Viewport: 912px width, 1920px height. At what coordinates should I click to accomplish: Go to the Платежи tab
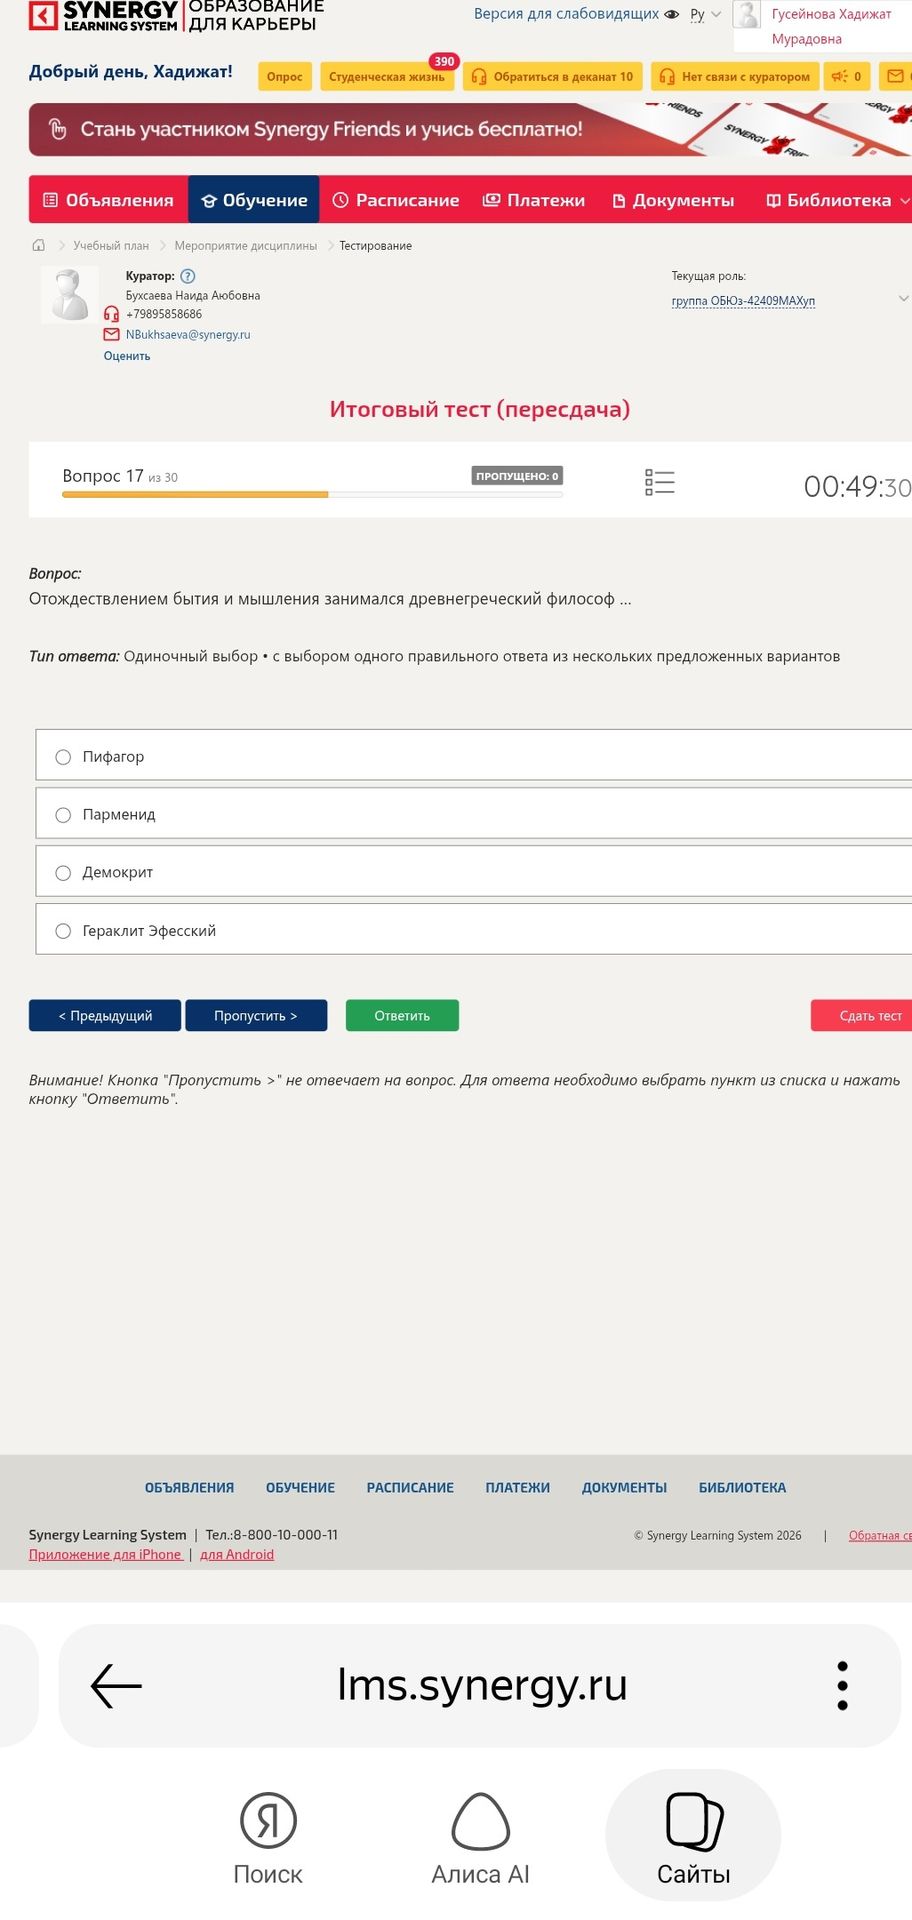point(534,200)
